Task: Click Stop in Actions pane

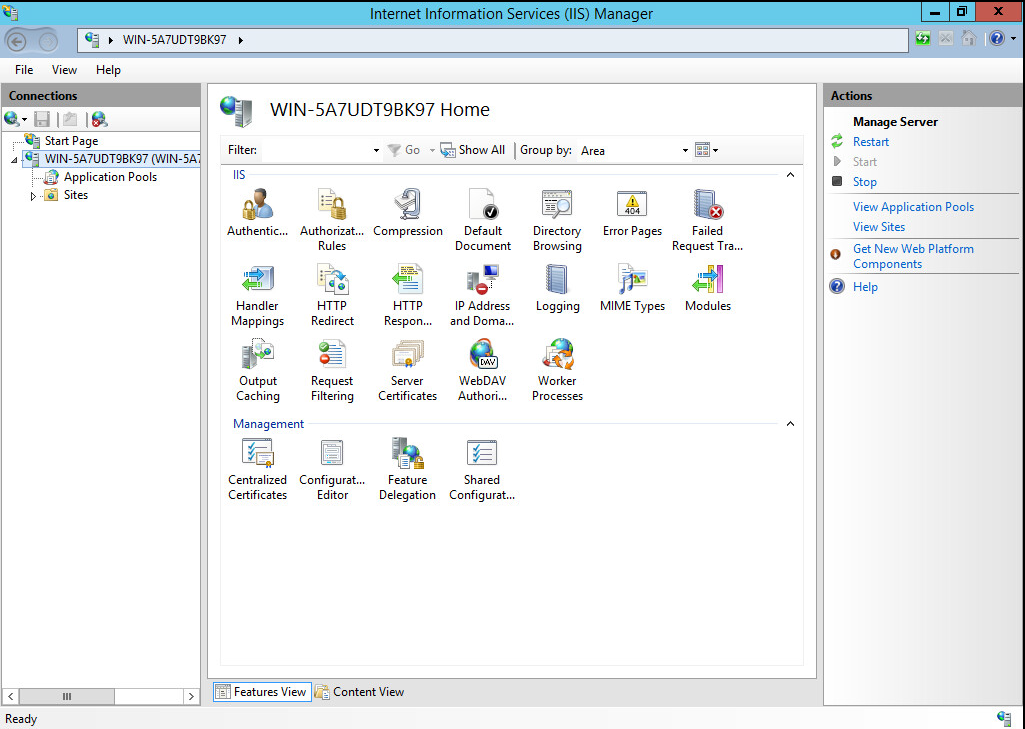Action: [865, 182]
